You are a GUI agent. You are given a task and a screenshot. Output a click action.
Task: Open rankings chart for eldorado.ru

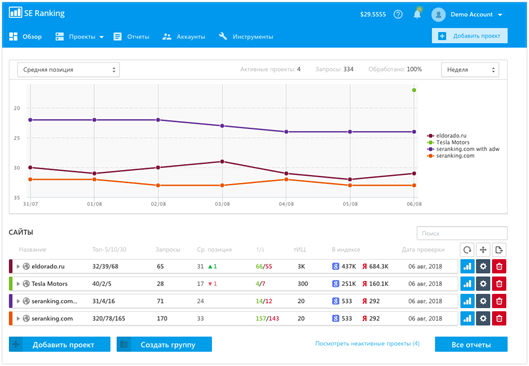[467, 266]
